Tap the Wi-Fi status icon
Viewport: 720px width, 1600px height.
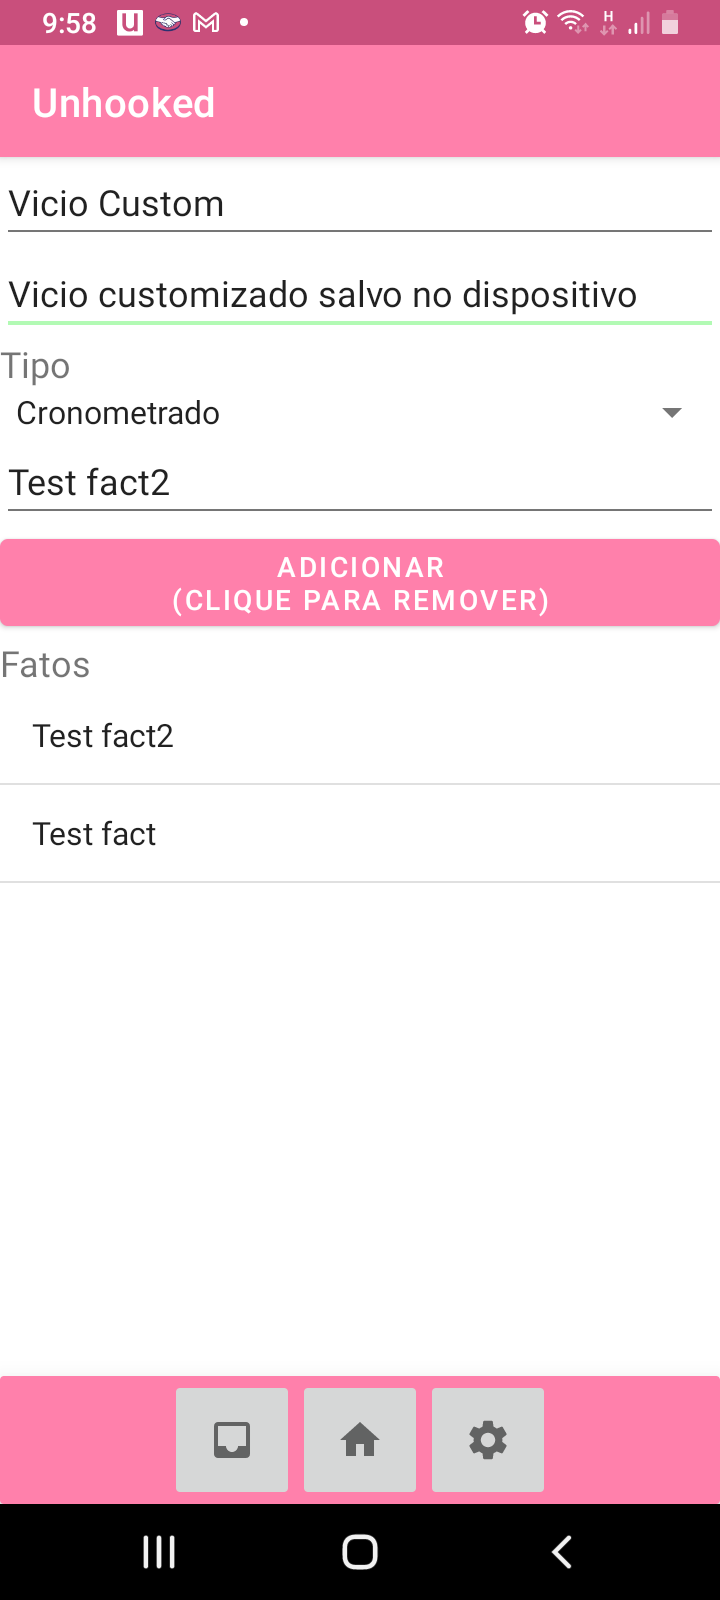coord(573,22)
